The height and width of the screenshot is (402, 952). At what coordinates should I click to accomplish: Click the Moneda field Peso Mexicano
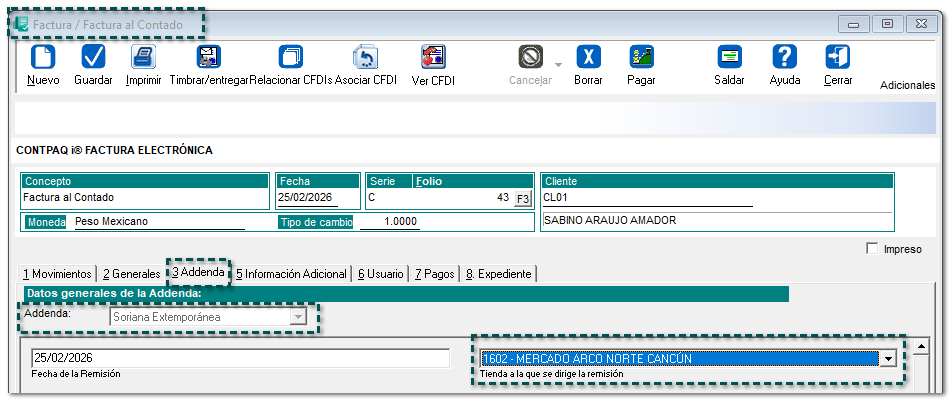pyautogui.click(x=159, y=222)
